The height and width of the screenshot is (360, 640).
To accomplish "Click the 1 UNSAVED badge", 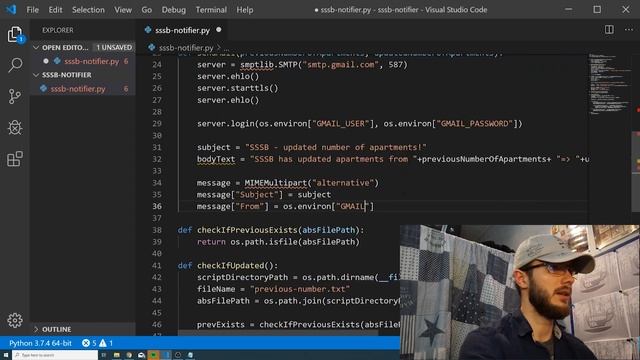I will coord(114,47).
